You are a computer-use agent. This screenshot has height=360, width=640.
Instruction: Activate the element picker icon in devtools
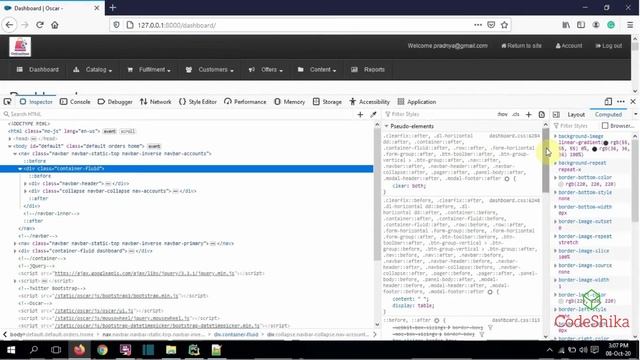[7, 102]
